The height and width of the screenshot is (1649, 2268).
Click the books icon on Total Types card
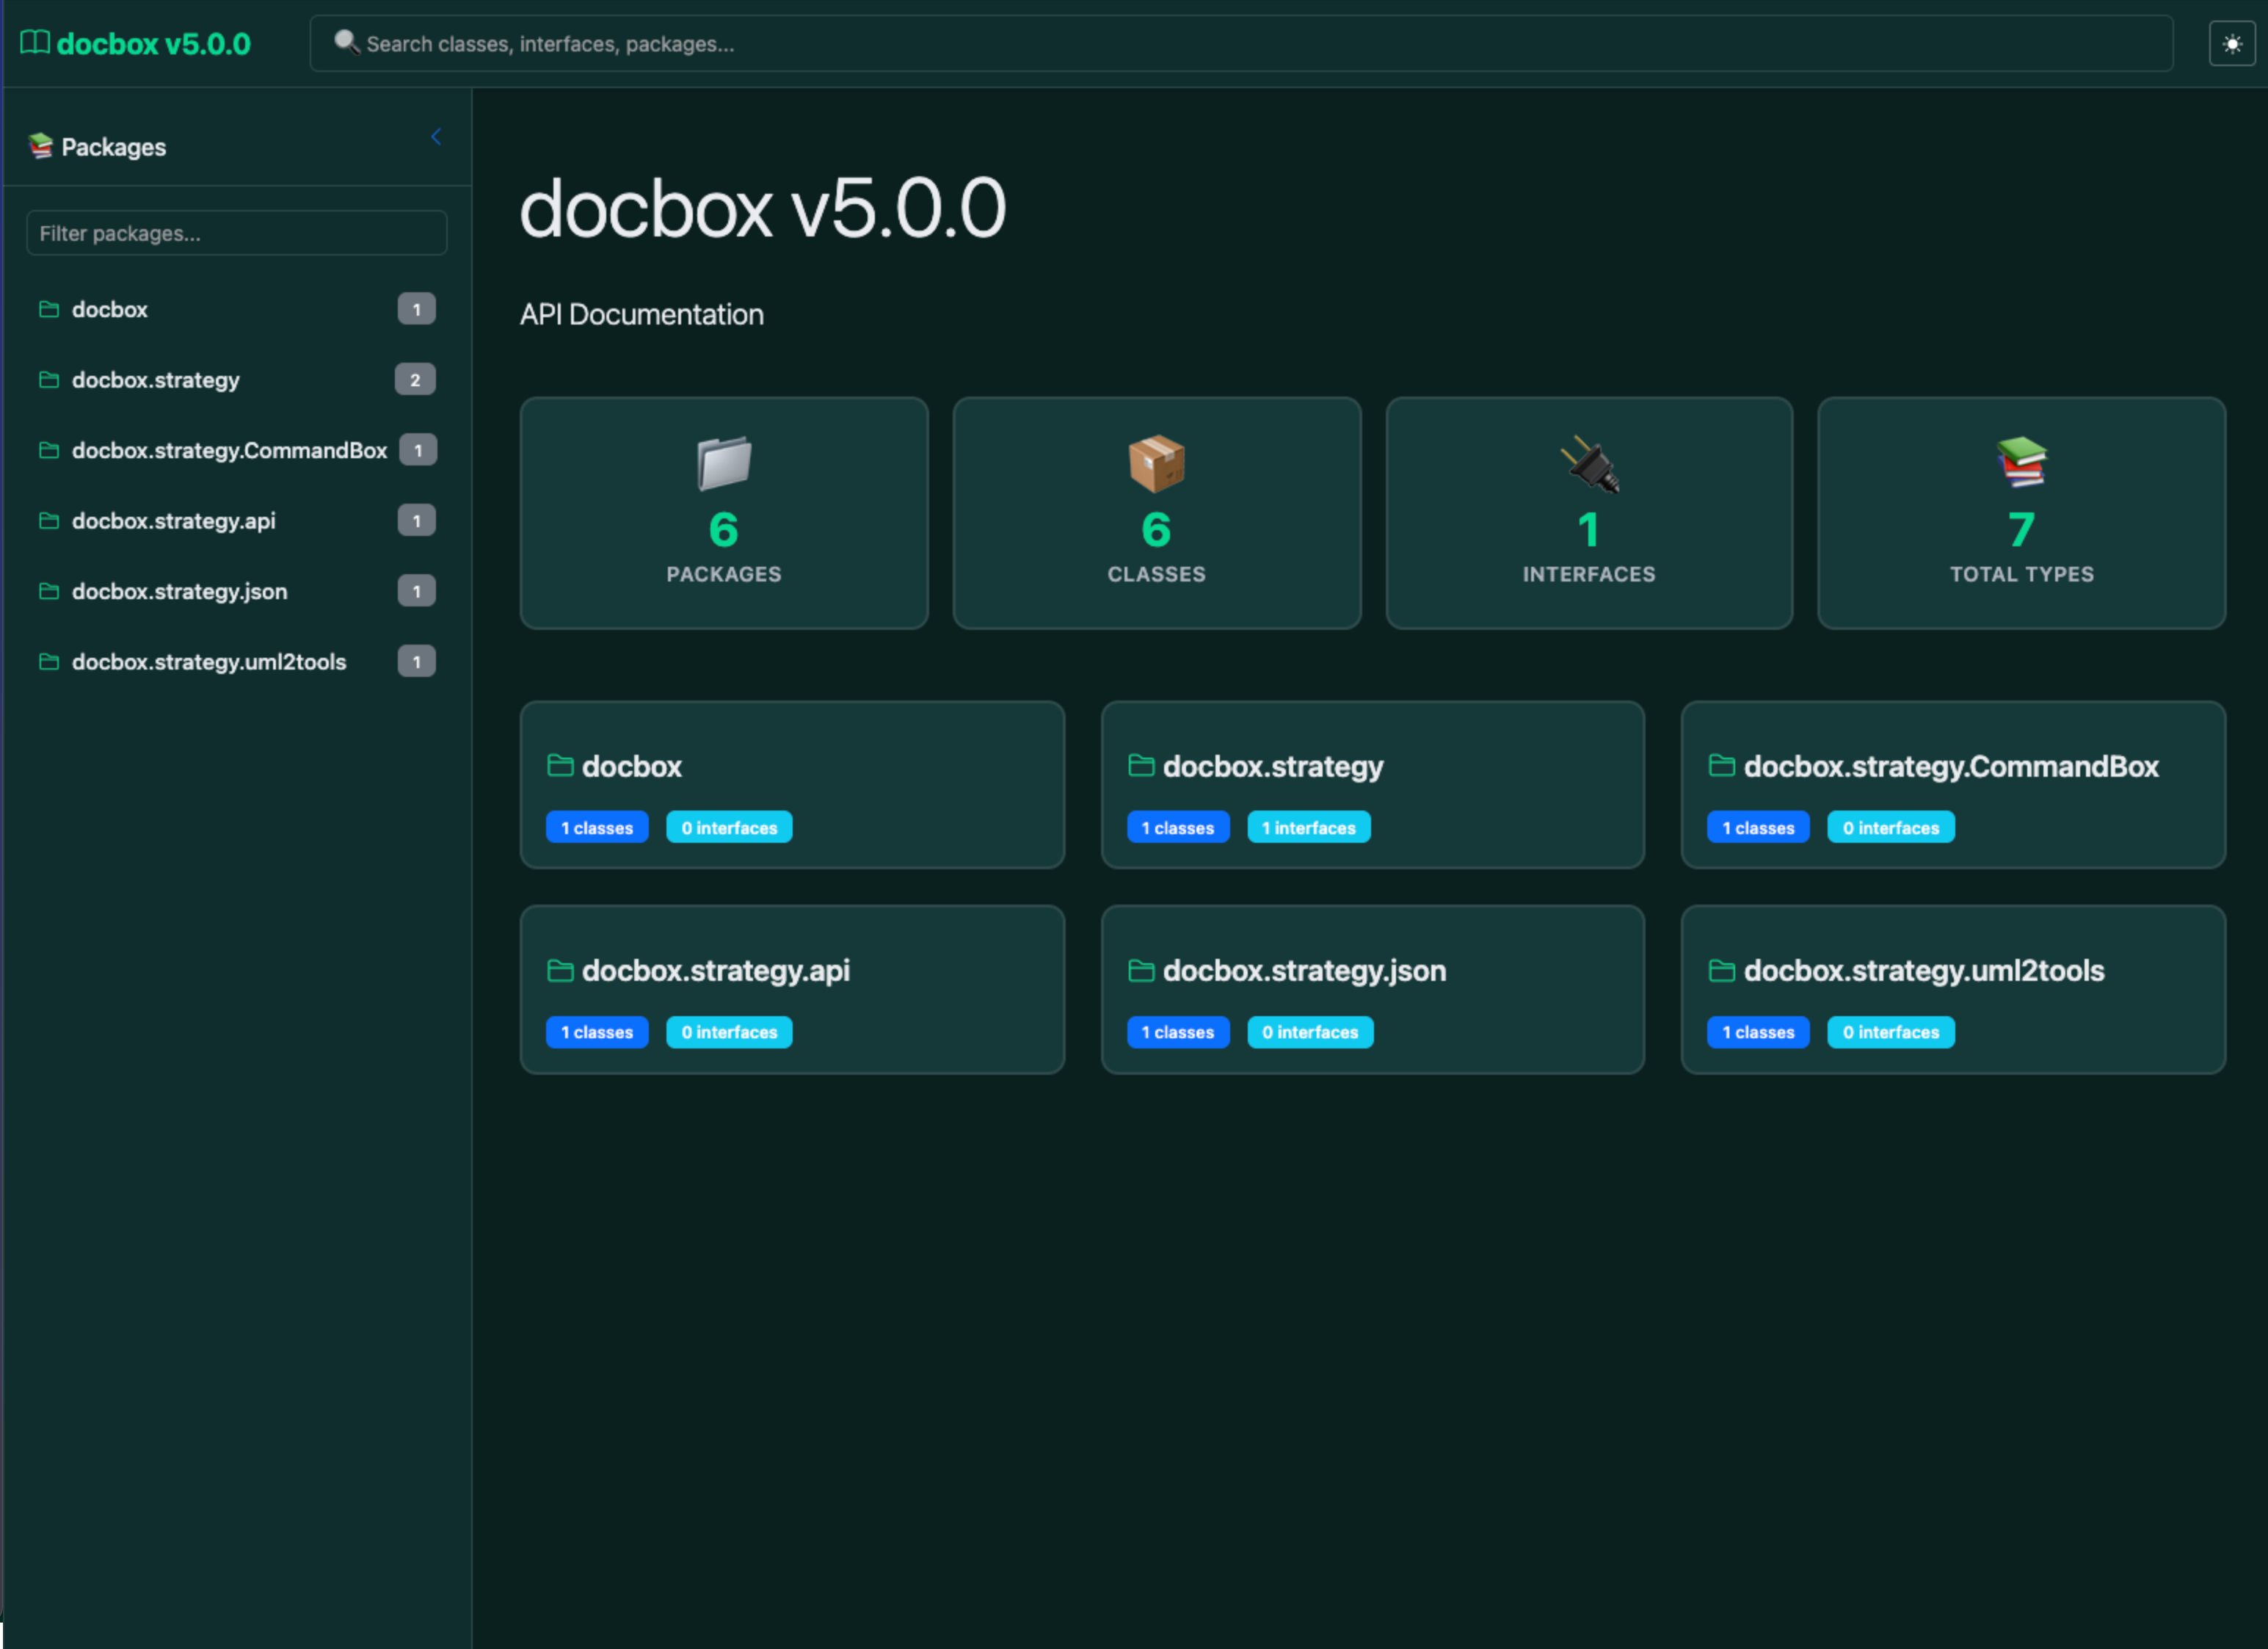(2021, 463)
